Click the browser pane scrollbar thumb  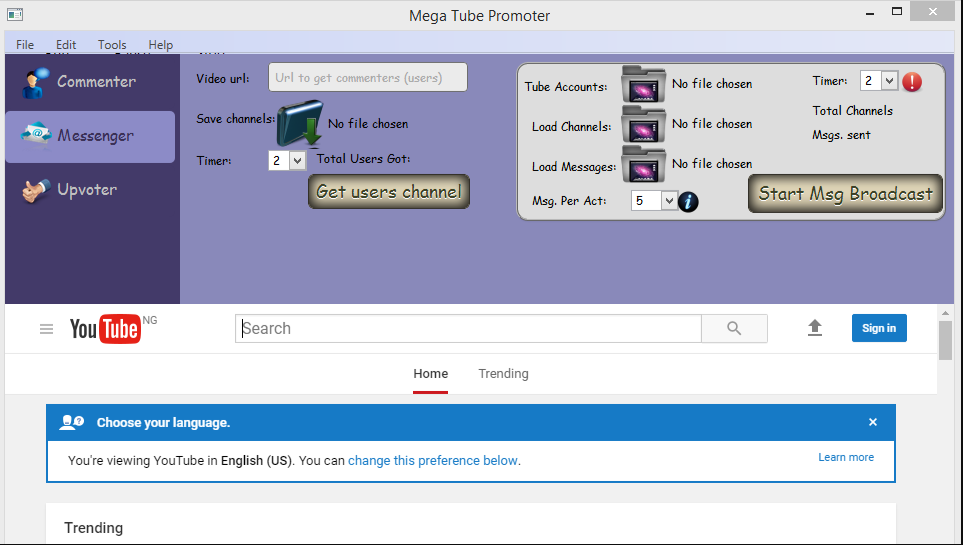[945, 340]
